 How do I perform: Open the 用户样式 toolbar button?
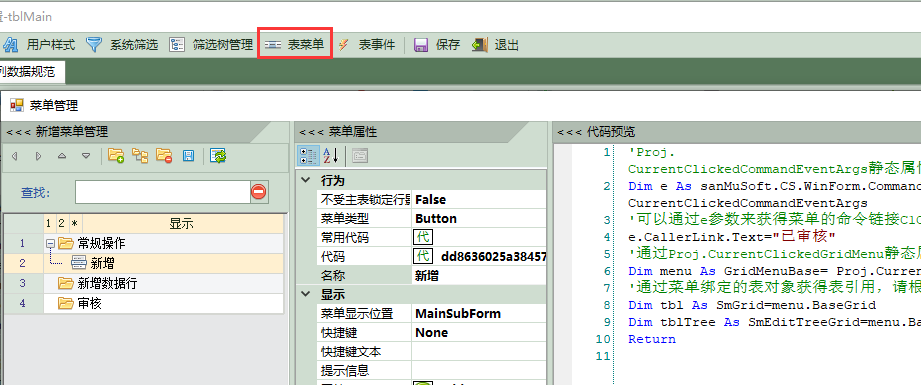coord(39,45)
